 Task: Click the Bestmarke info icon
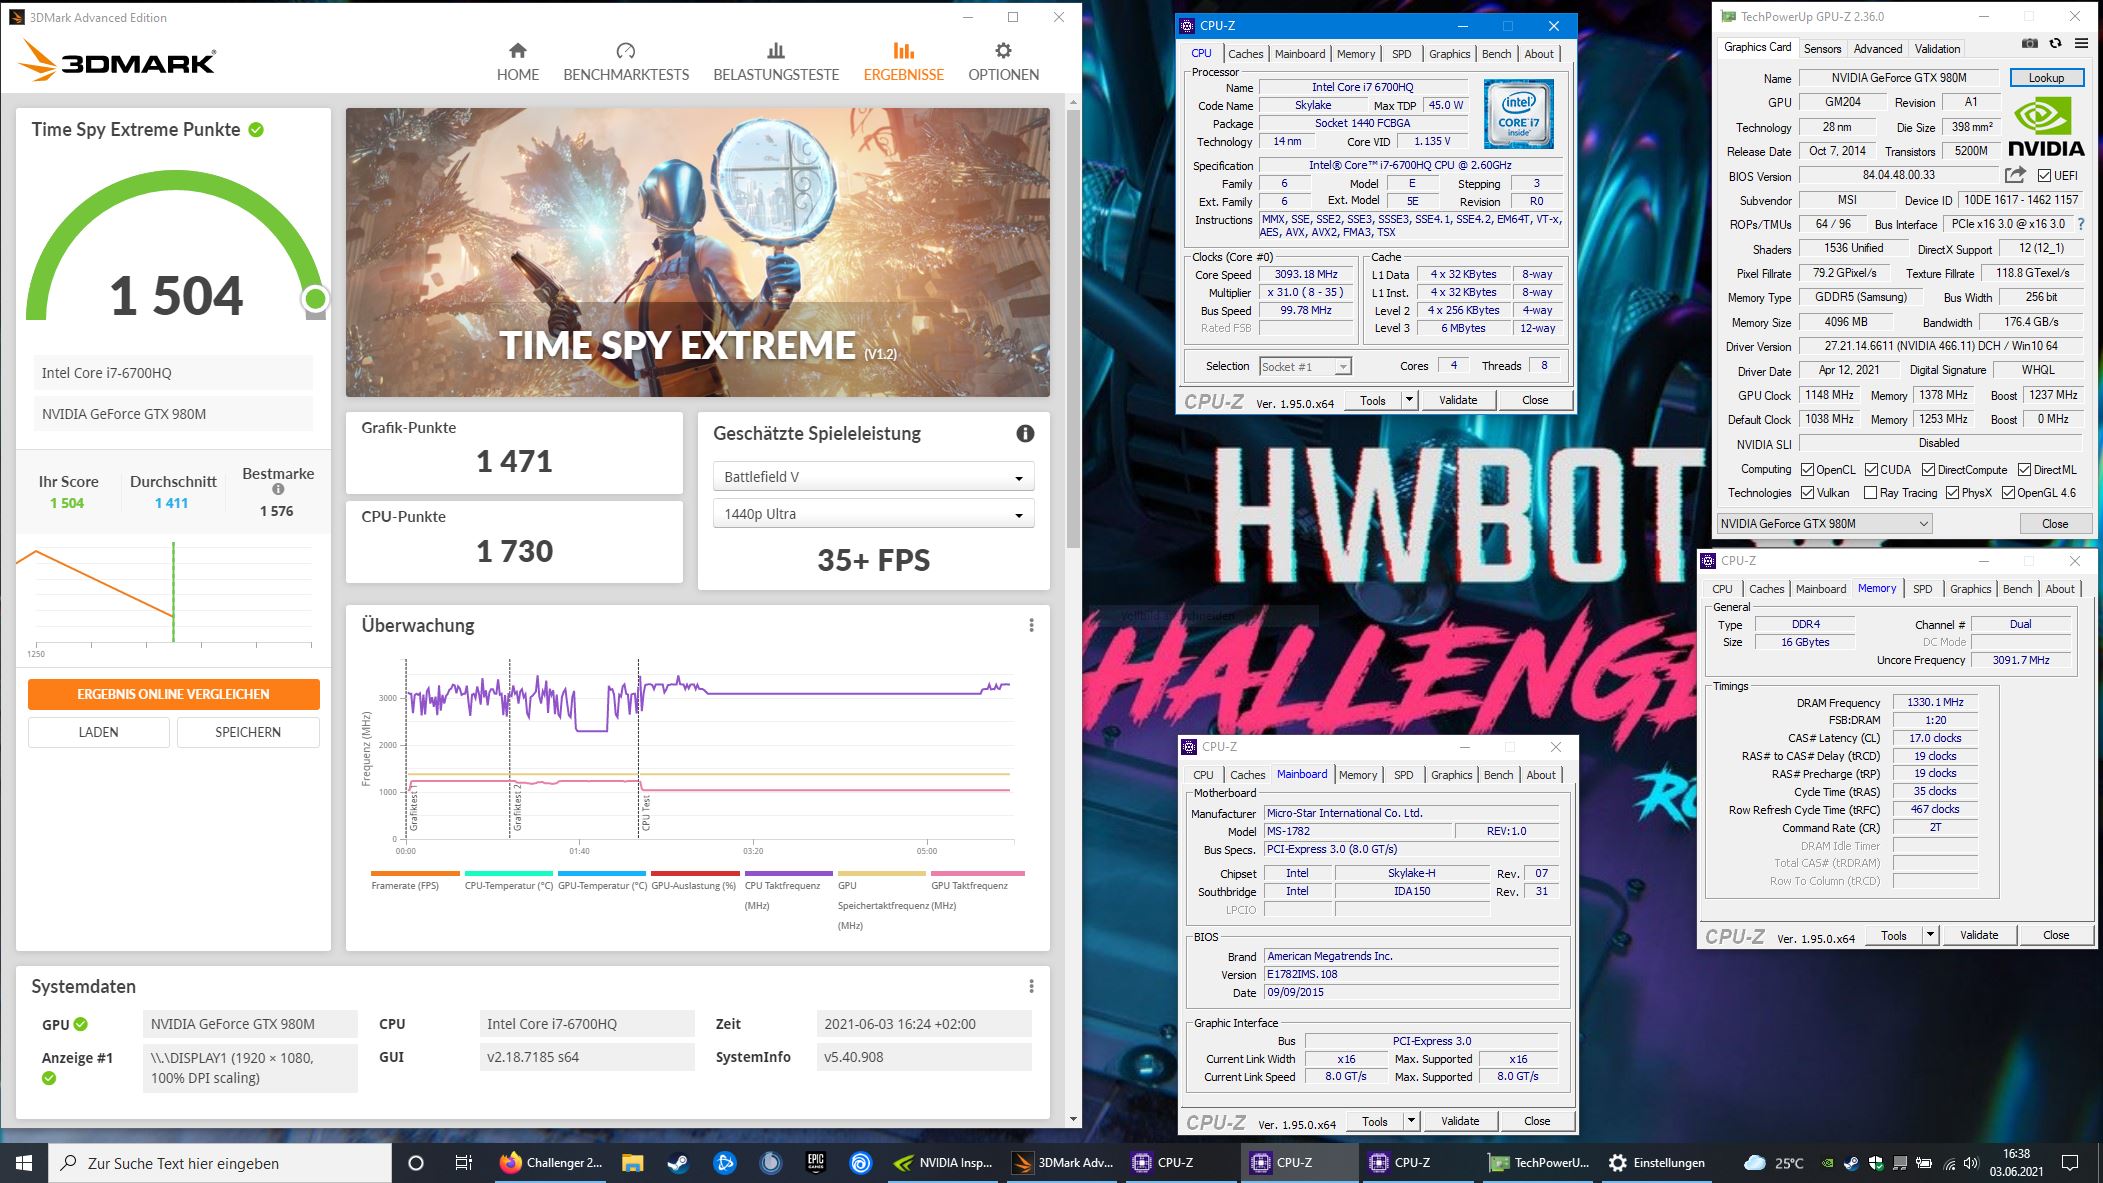(x=278, y=489)
